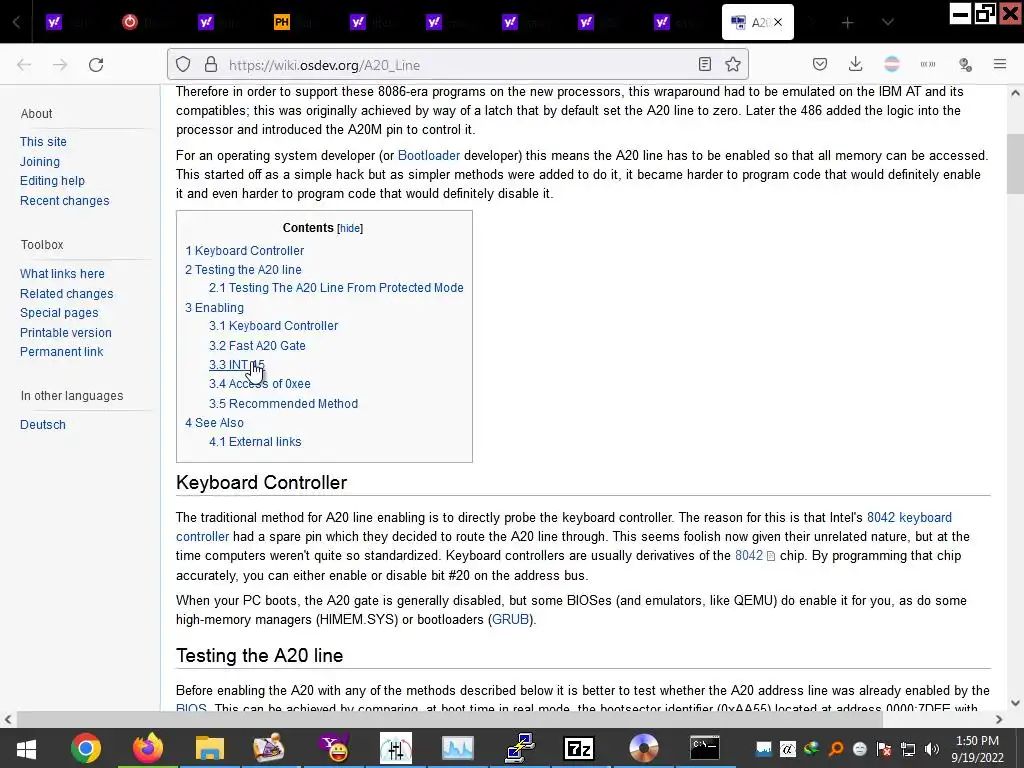
Task: Go to subsection 4.1 External links
Action: [x=255, y=442]
